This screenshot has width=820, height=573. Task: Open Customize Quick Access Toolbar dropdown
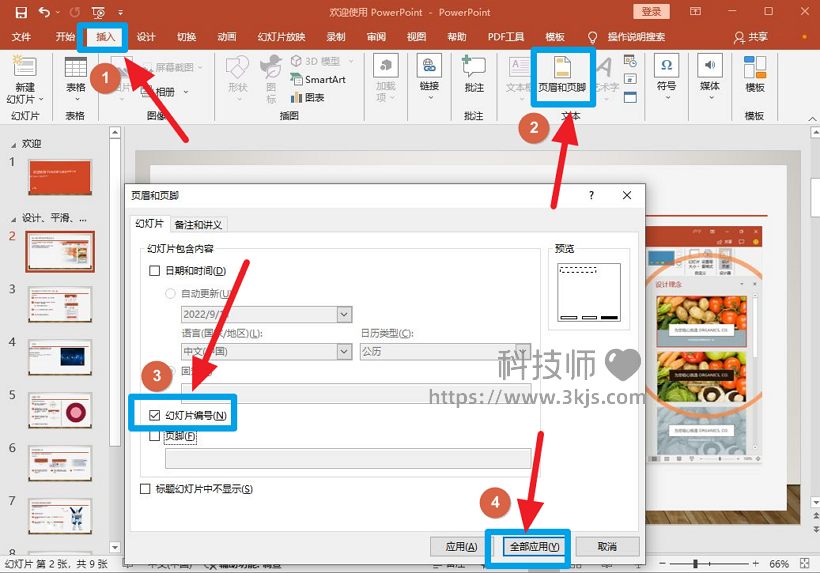(120, 12)
